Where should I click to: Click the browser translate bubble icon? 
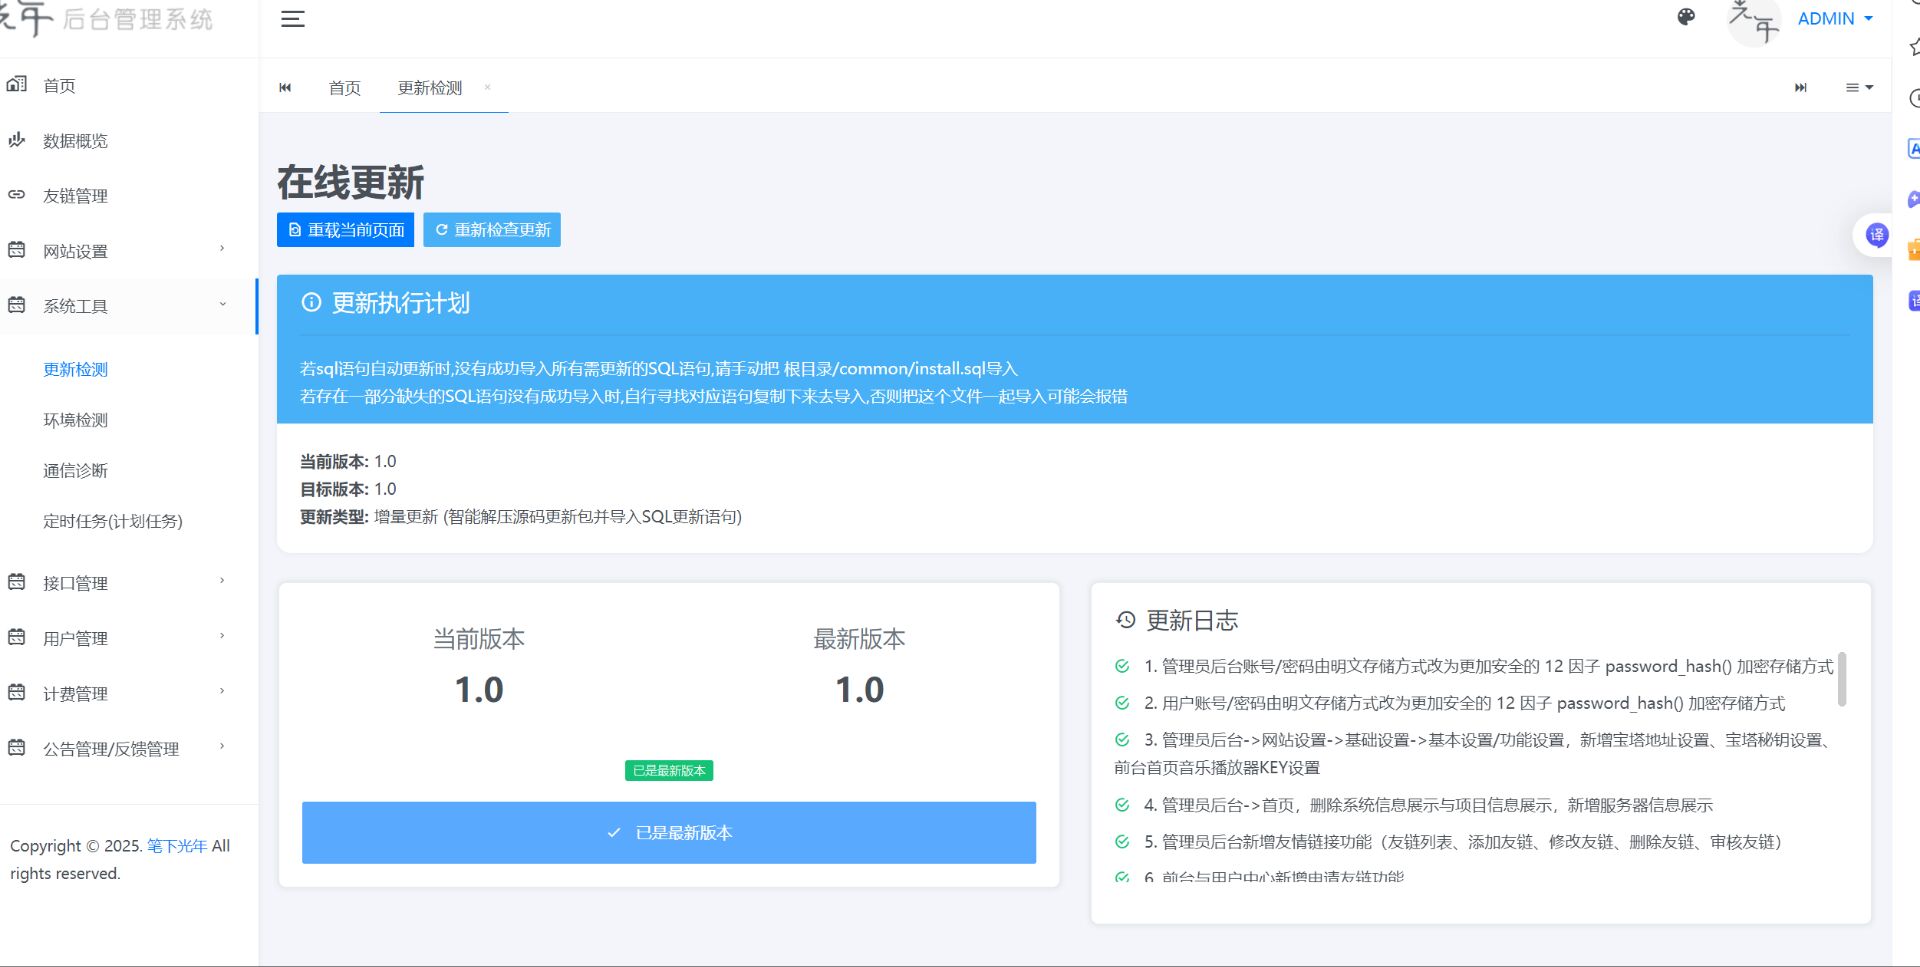coord(1875,237)
